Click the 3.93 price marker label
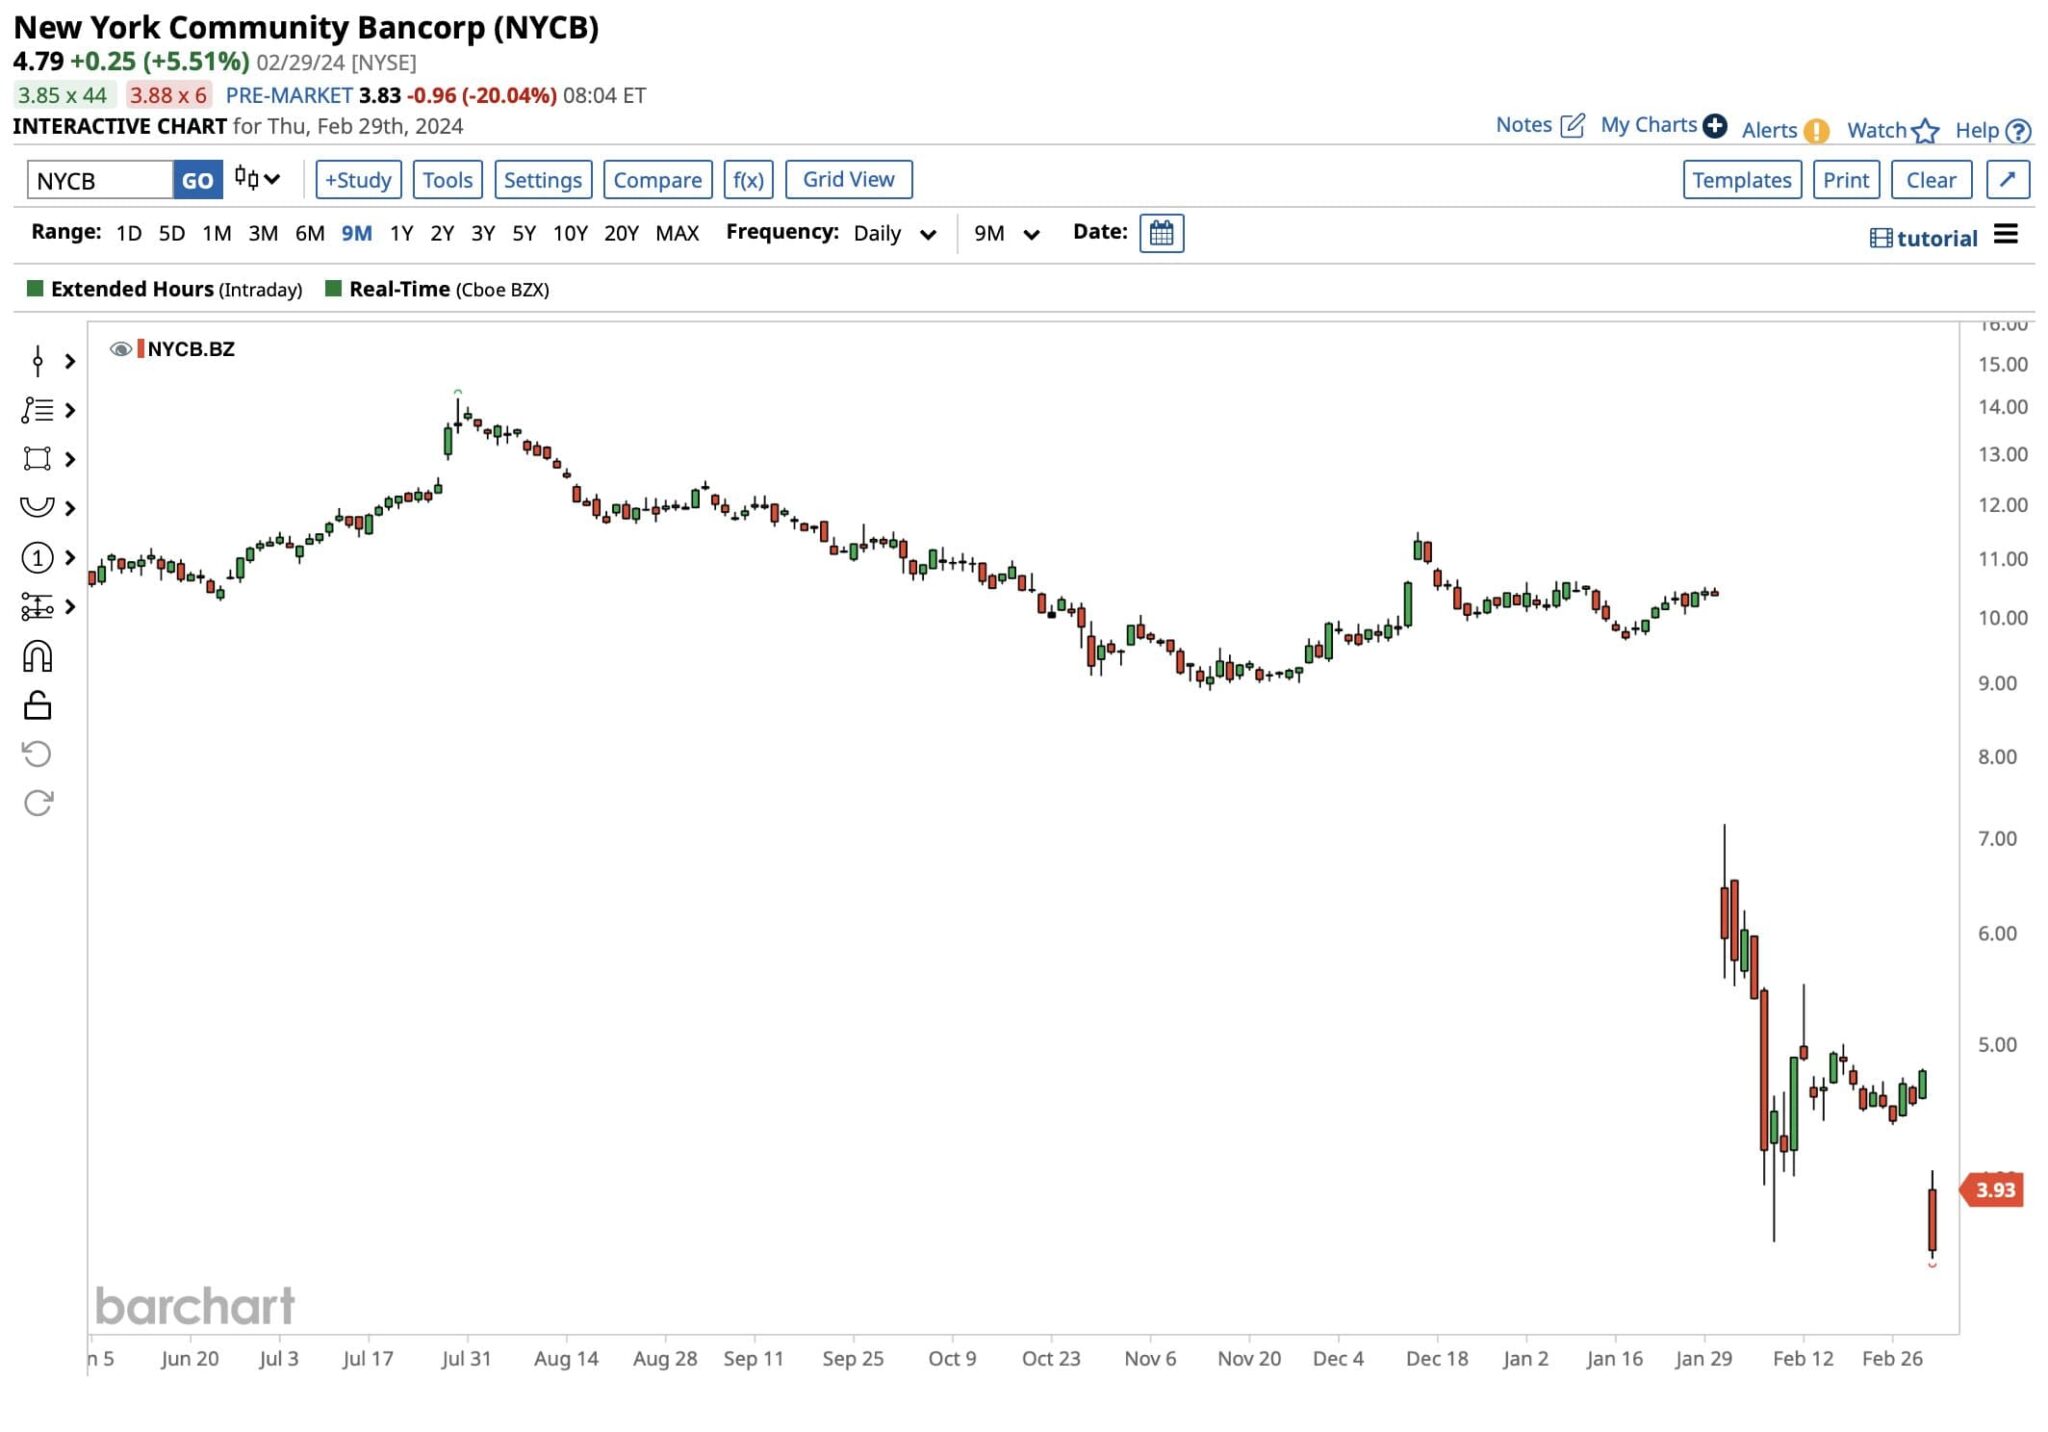 pyautogui.click(x=1993, y=1190)
